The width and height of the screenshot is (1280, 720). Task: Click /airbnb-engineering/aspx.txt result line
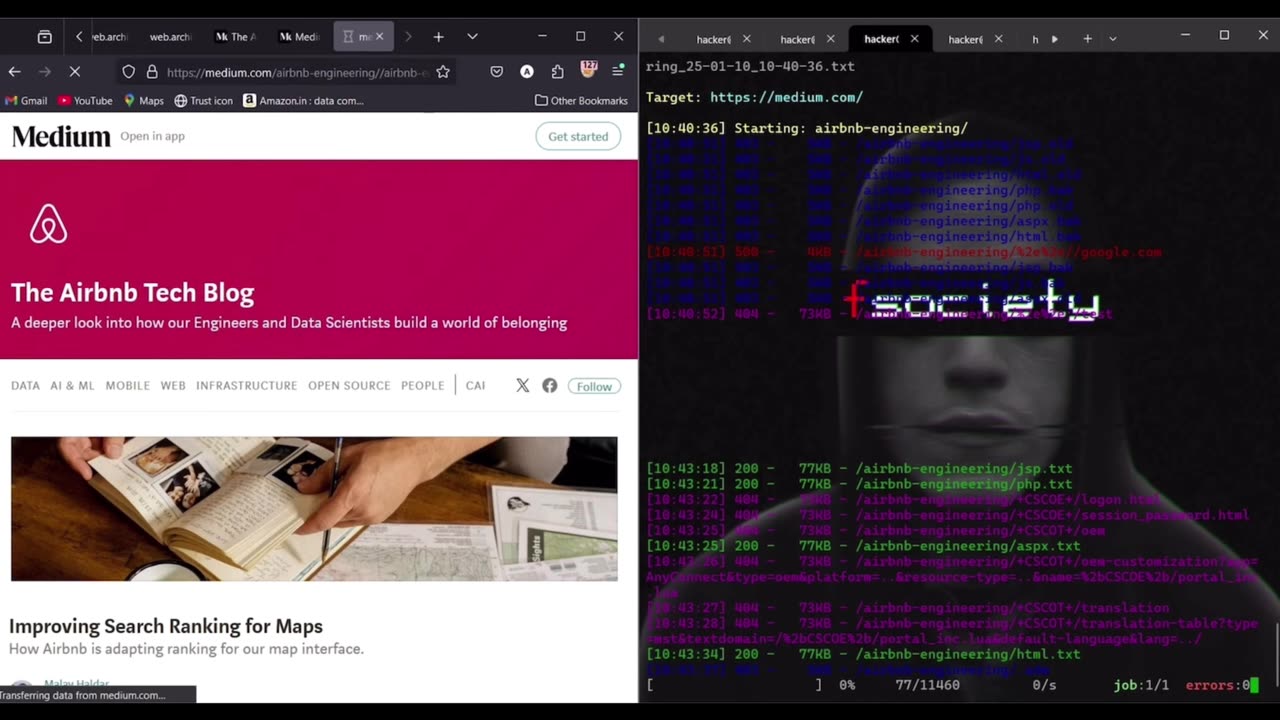click(x=863, y=546)
